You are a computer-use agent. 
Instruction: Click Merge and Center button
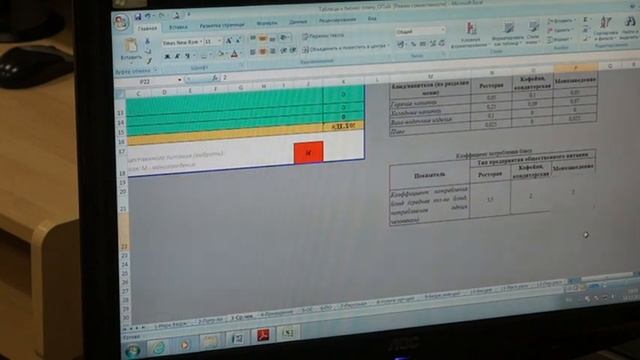click(x=344, y=47)
